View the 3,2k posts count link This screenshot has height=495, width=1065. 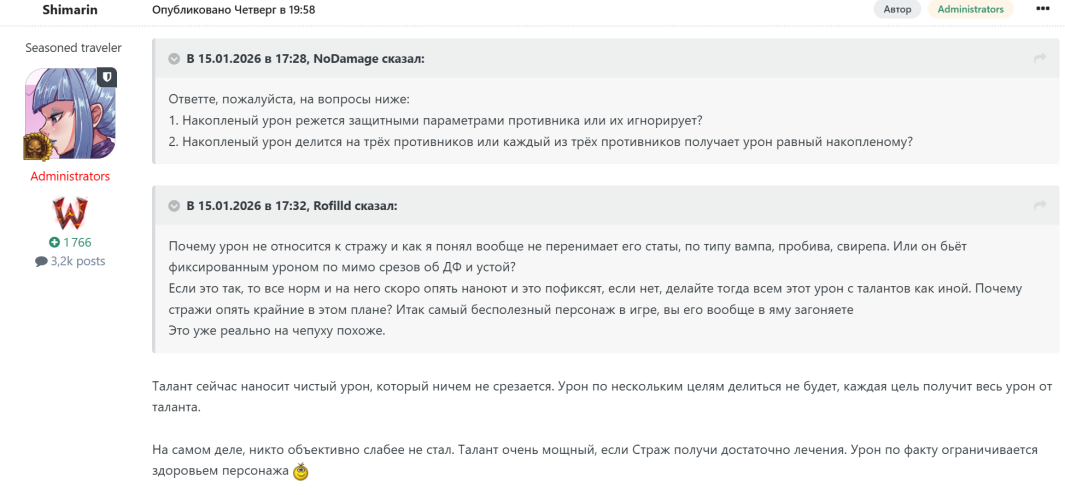point(77,262)
